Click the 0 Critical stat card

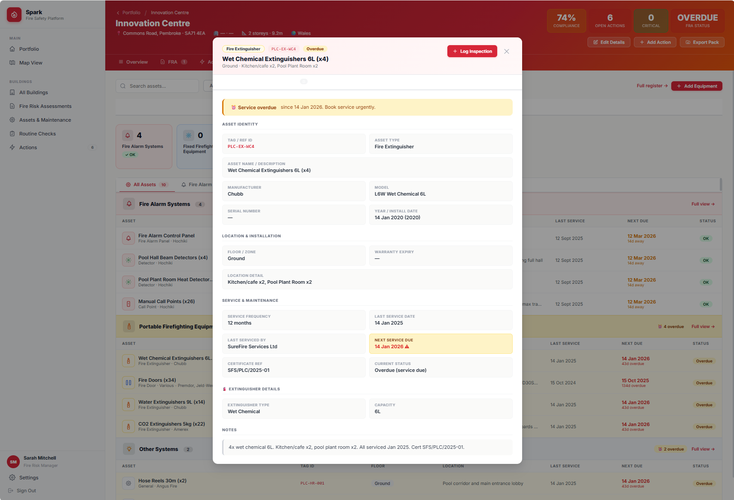pyautogui.click(x=651, y=21)
